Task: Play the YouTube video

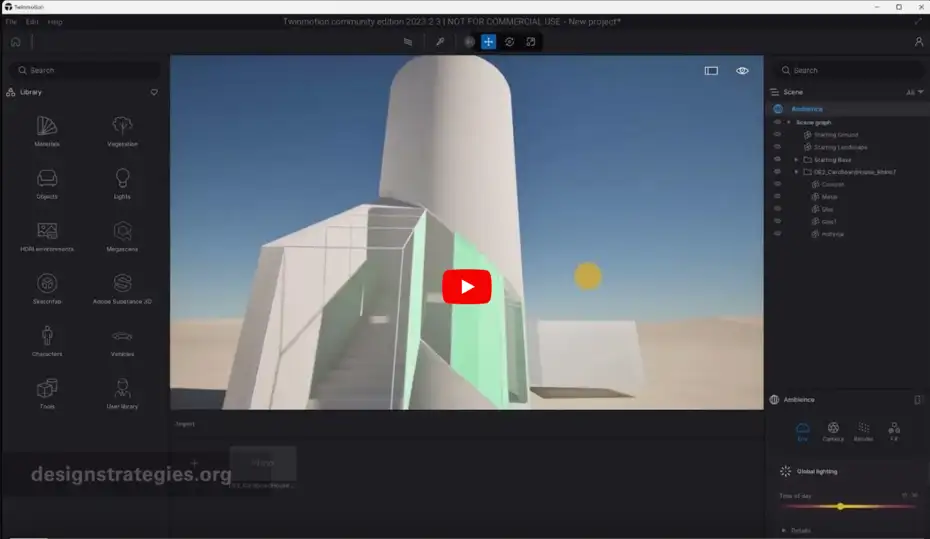Action: pos(467,287)
